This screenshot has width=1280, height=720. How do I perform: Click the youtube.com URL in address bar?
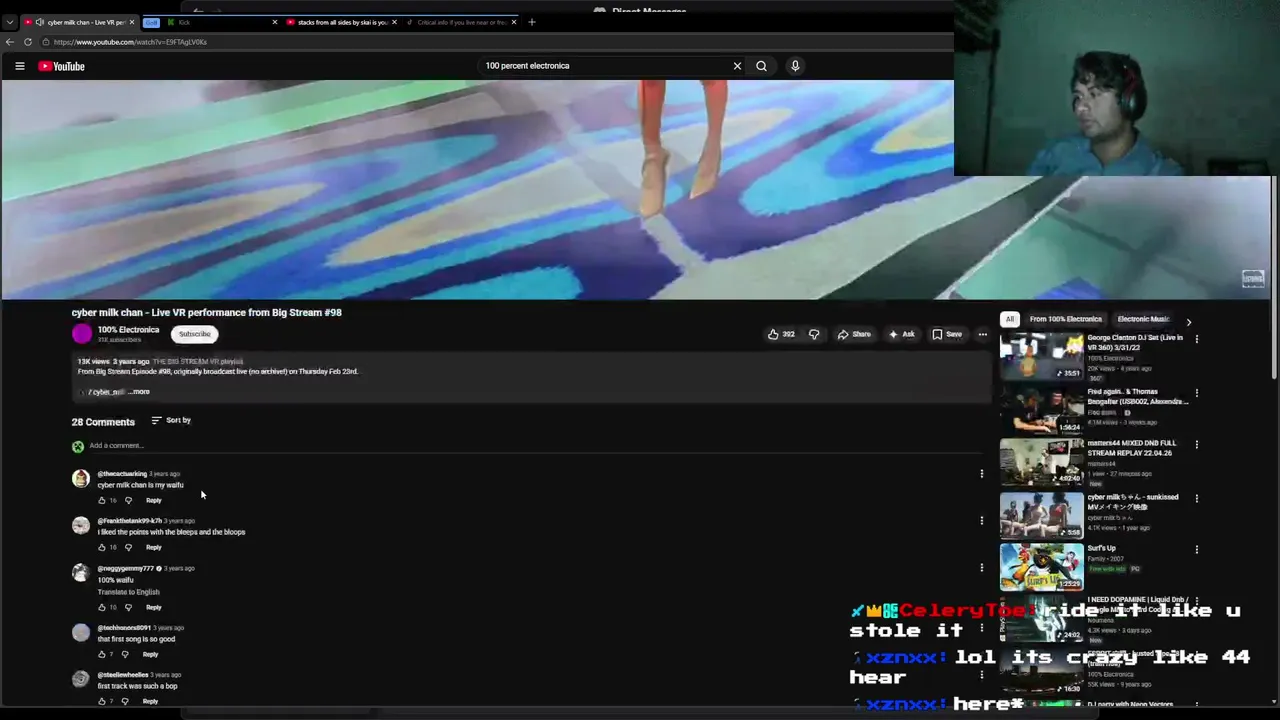coord(130,42)
